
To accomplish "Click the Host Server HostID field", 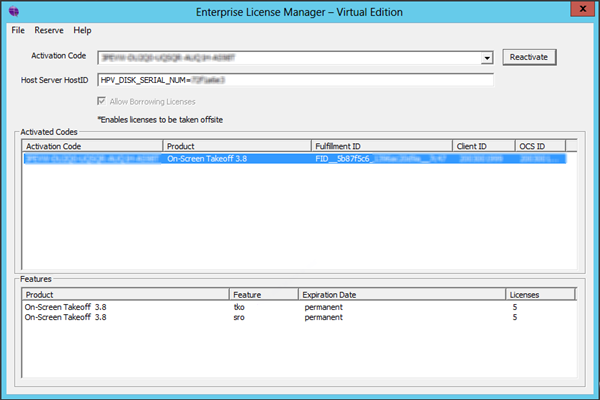I will (295, 80).
